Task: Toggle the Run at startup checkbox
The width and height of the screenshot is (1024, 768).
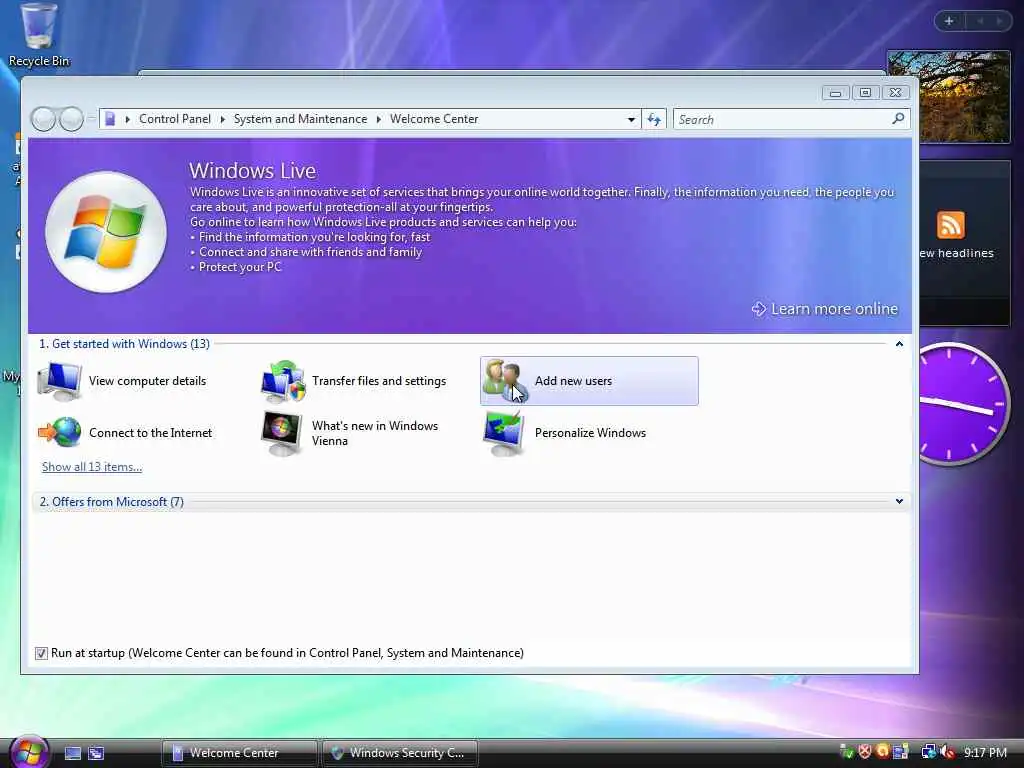Action: (x=41, y=653)
